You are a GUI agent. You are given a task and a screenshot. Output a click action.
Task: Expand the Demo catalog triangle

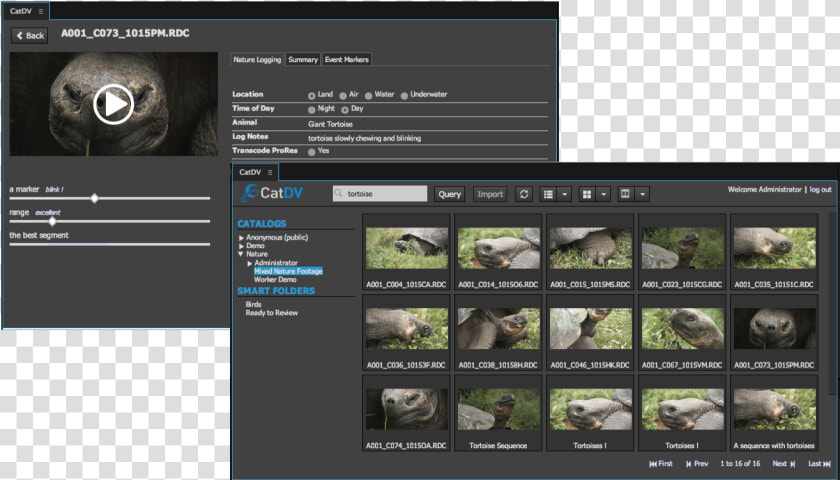242,246
